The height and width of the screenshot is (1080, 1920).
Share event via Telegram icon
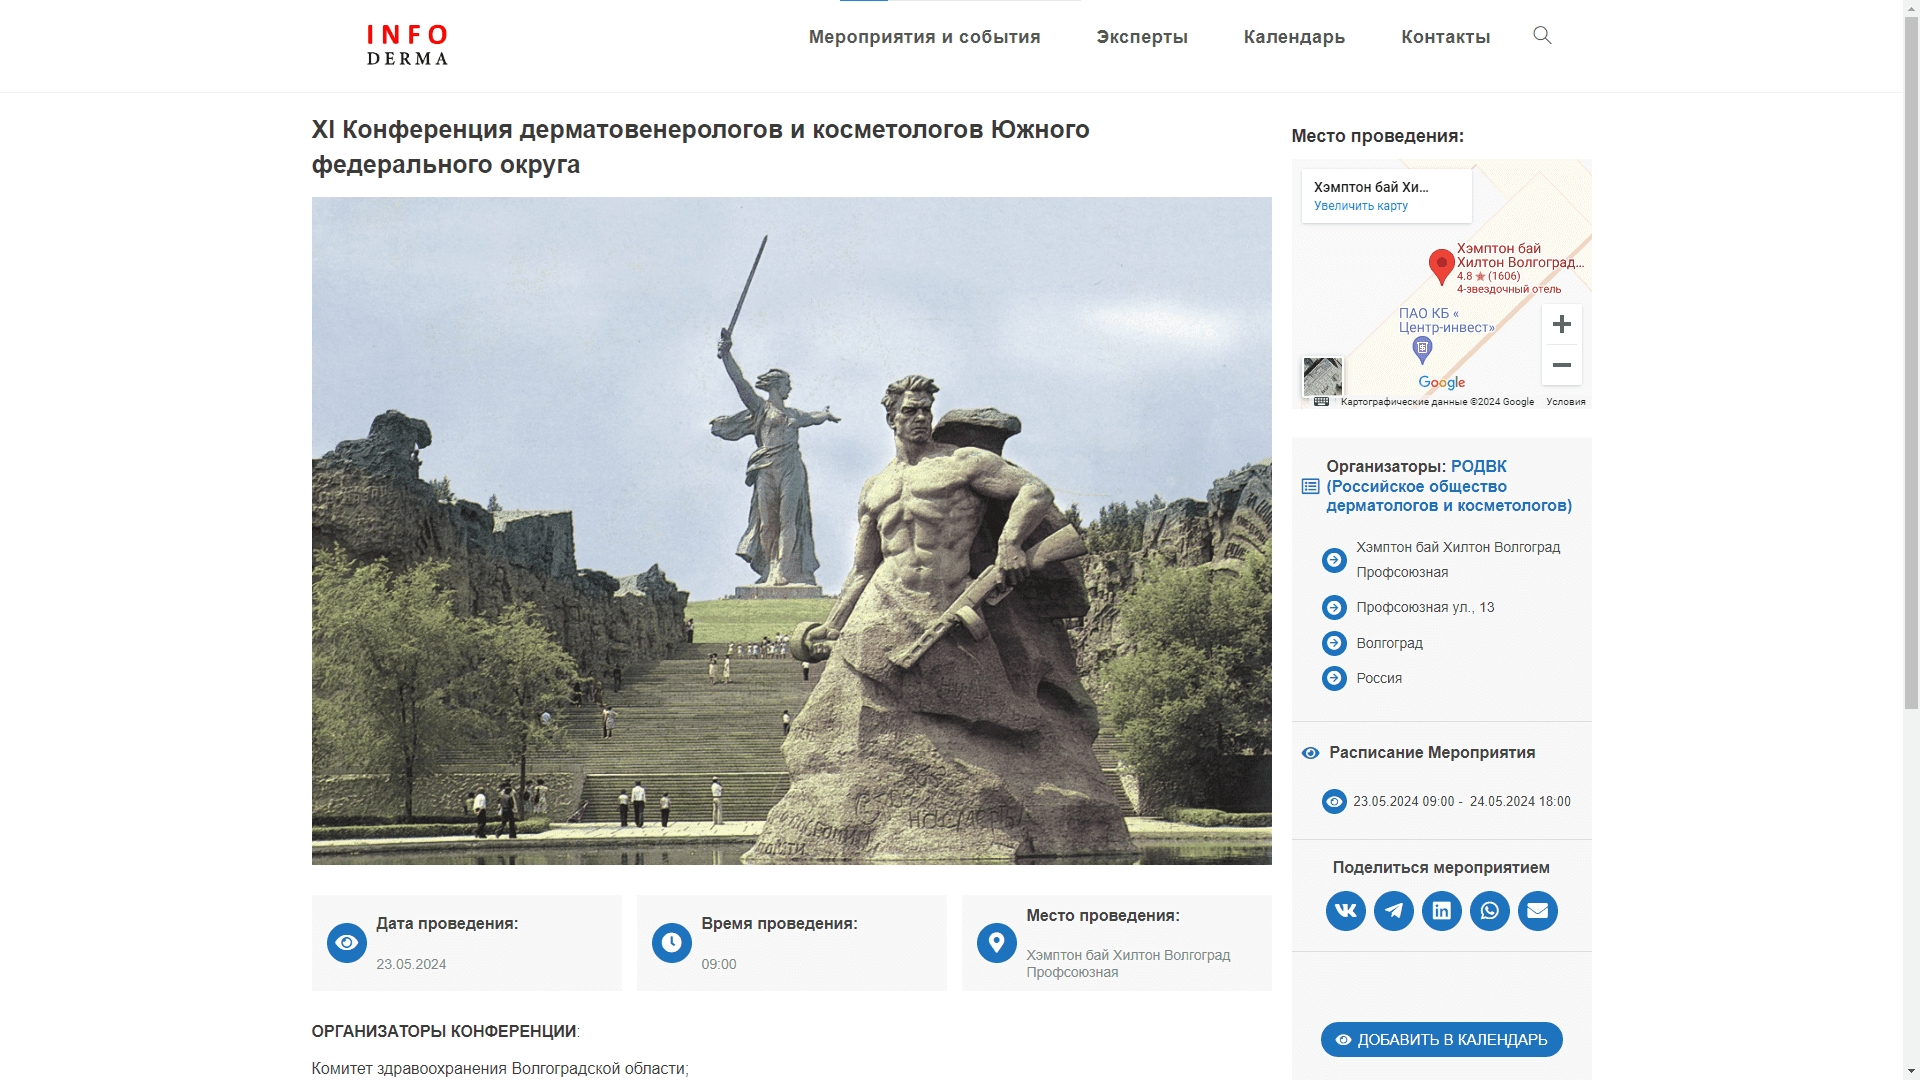[1393, 911]
